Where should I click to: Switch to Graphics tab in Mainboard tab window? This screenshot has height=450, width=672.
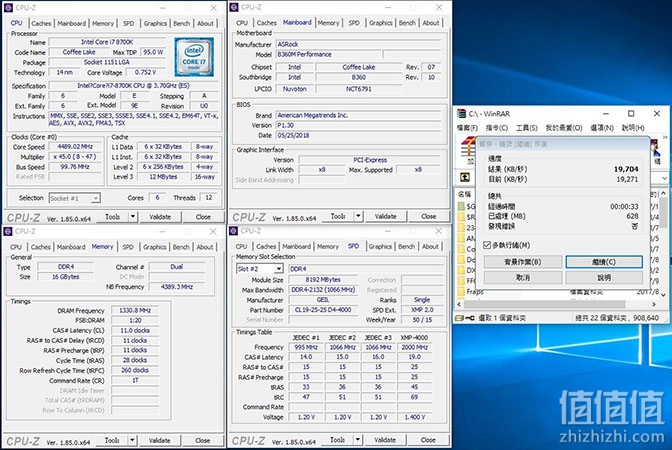[x=381, y=23]
